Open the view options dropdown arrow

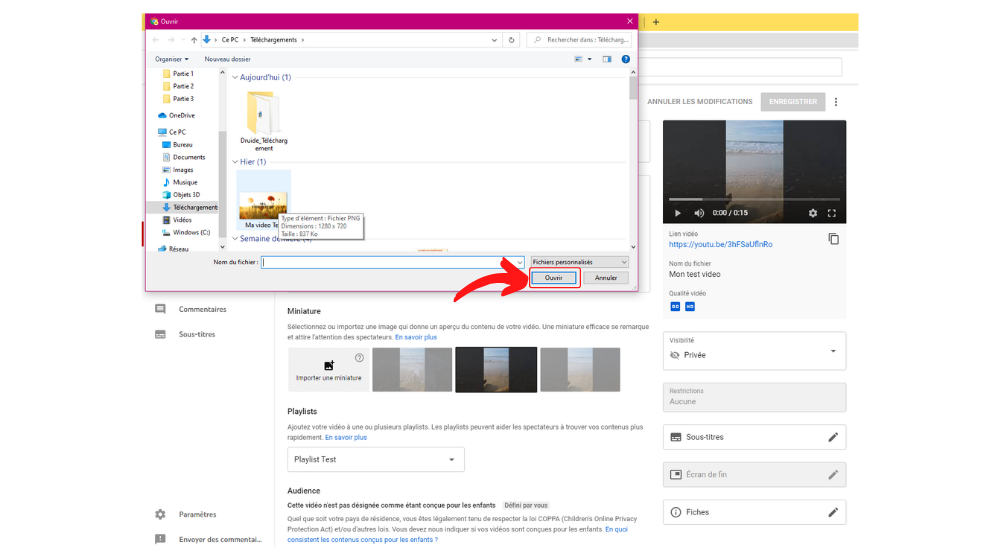tap(589, 59)
